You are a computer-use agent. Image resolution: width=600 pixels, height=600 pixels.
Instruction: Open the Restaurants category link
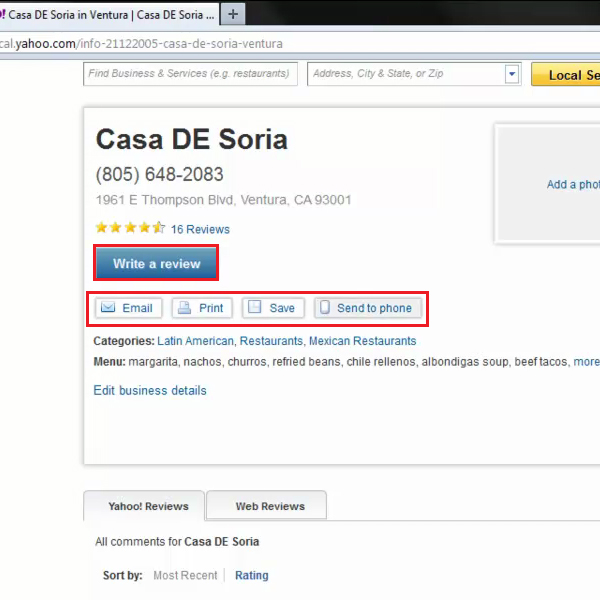[x=271, y=341]
